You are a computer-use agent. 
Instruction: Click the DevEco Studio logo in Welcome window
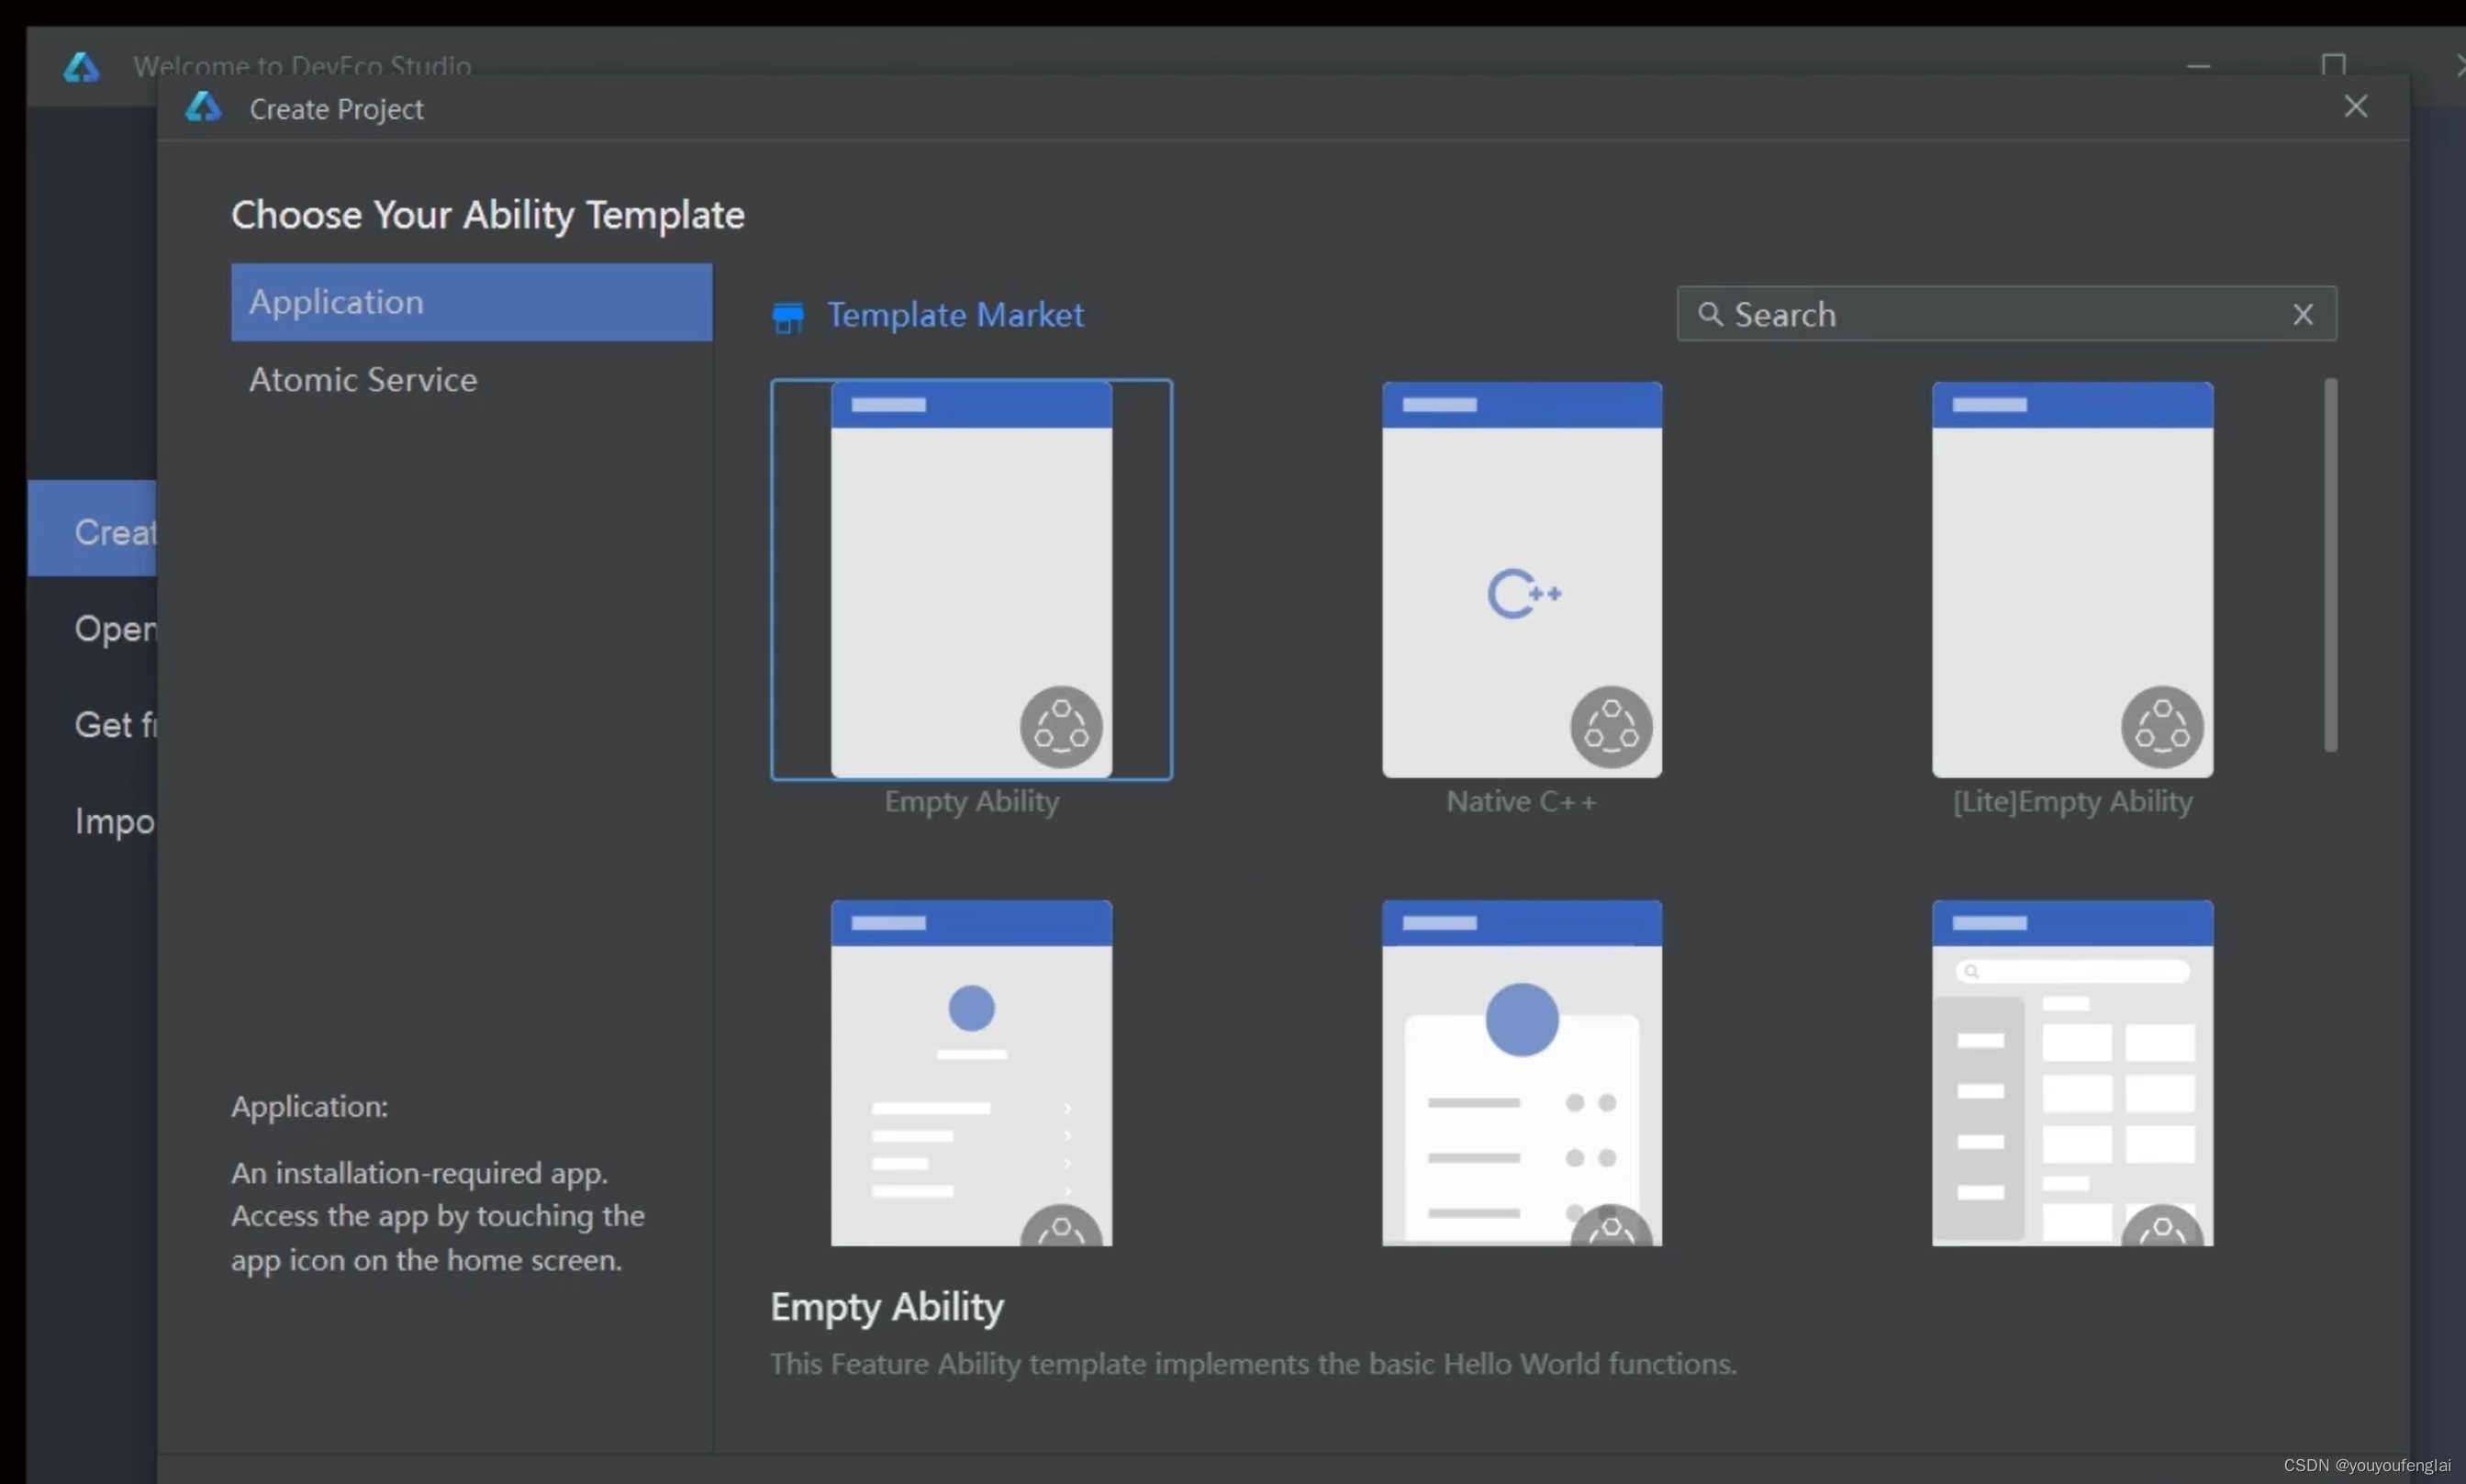(x=81, y=67)
